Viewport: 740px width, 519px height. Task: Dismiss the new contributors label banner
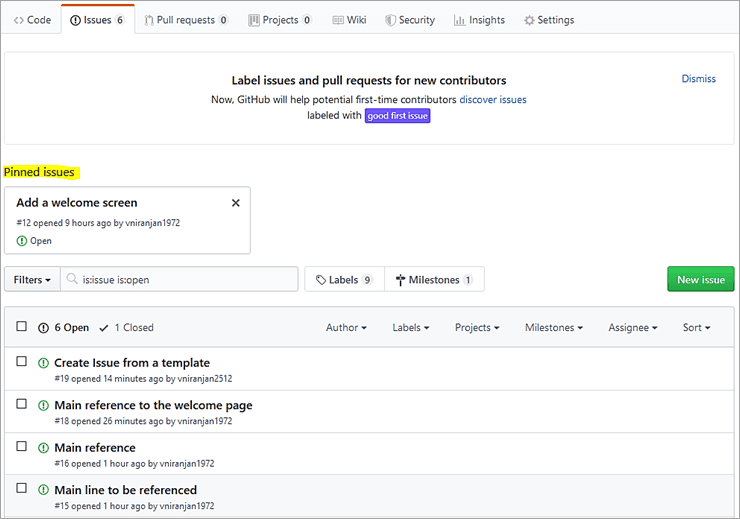click(698, 79)
